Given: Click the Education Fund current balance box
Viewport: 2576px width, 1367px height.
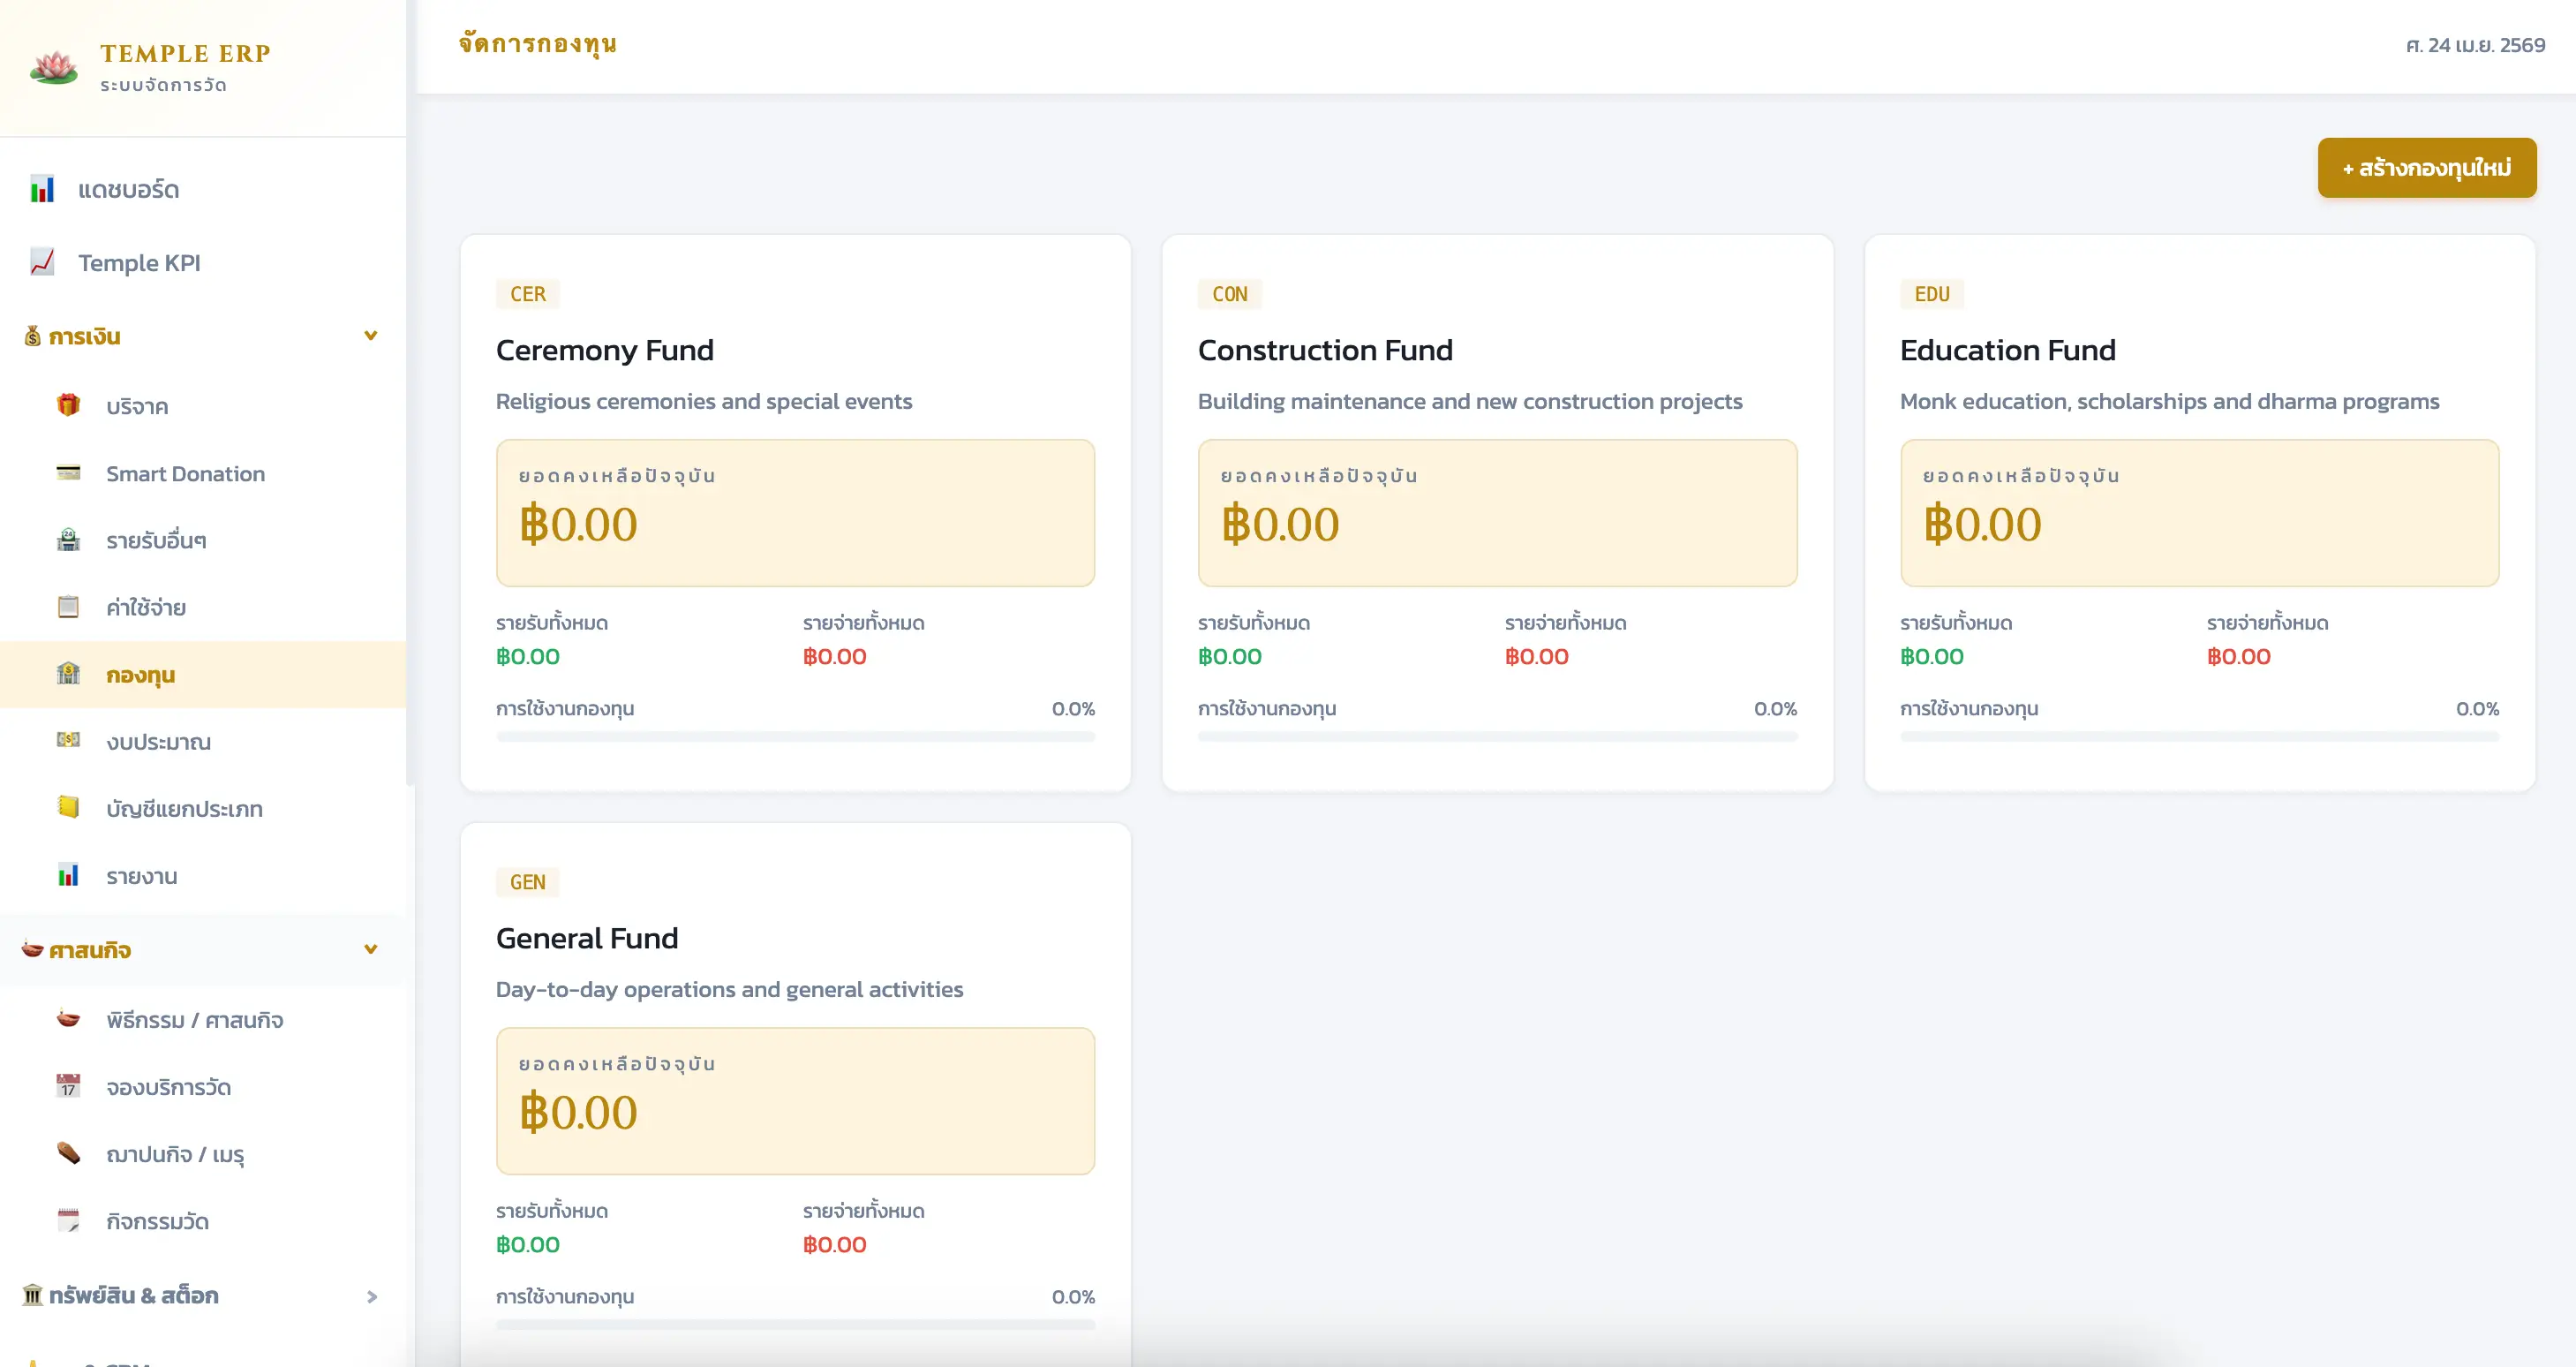Looking at the screenshot, I should (x=2199, y=513).
